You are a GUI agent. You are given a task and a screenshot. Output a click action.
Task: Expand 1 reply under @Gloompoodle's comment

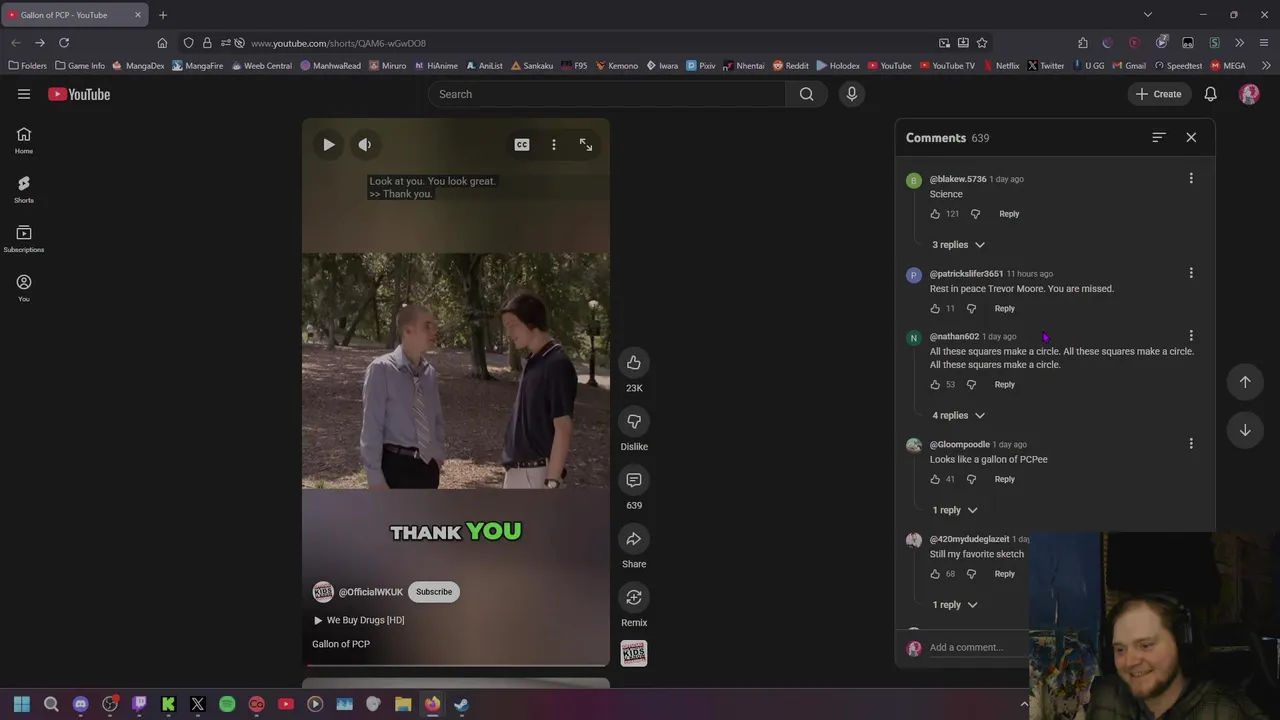pyautogui.click(x=955, y=511)
